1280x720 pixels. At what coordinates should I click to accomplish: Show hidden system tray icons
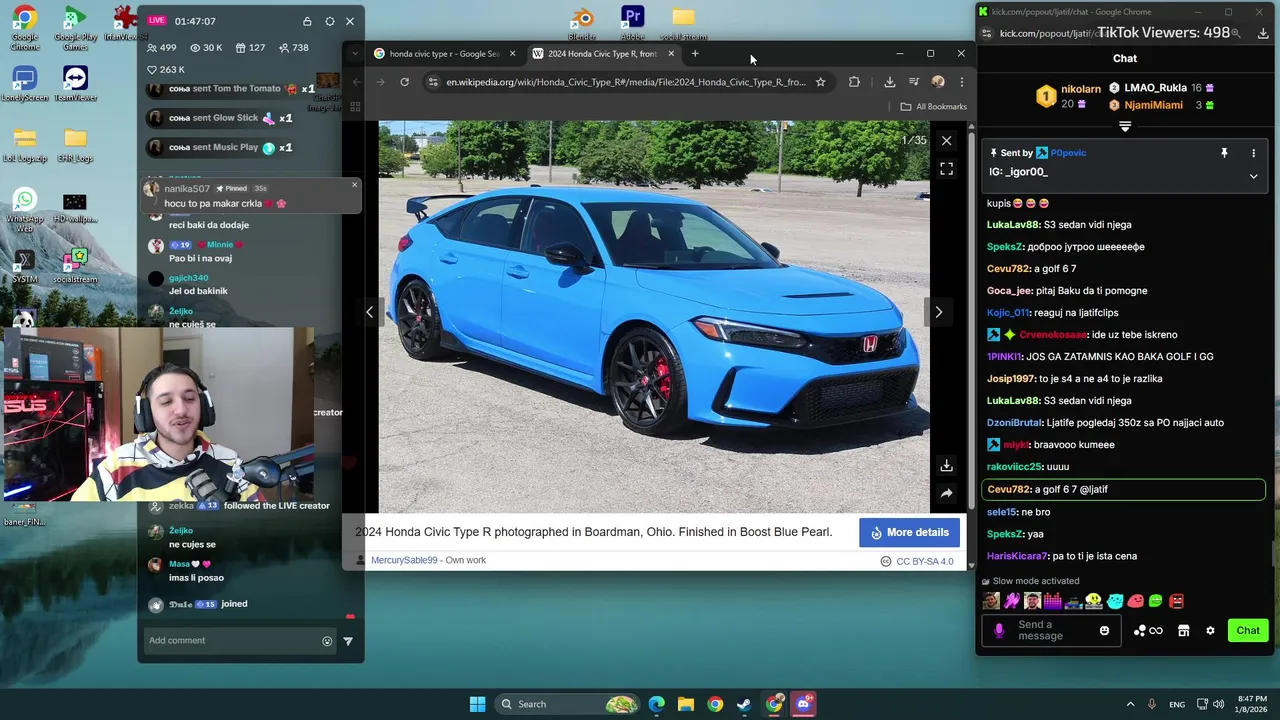coord(1130,704)
